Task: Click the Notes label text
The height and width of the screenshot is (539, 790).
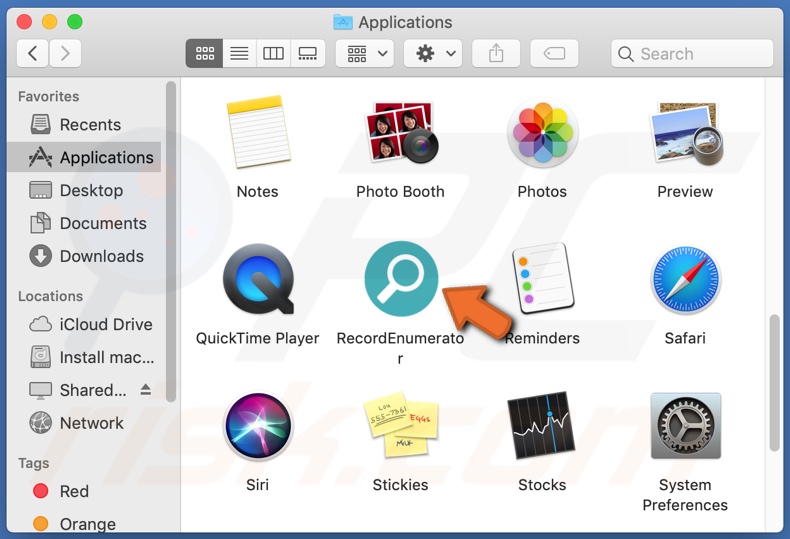Action: (x=257, y=192)
